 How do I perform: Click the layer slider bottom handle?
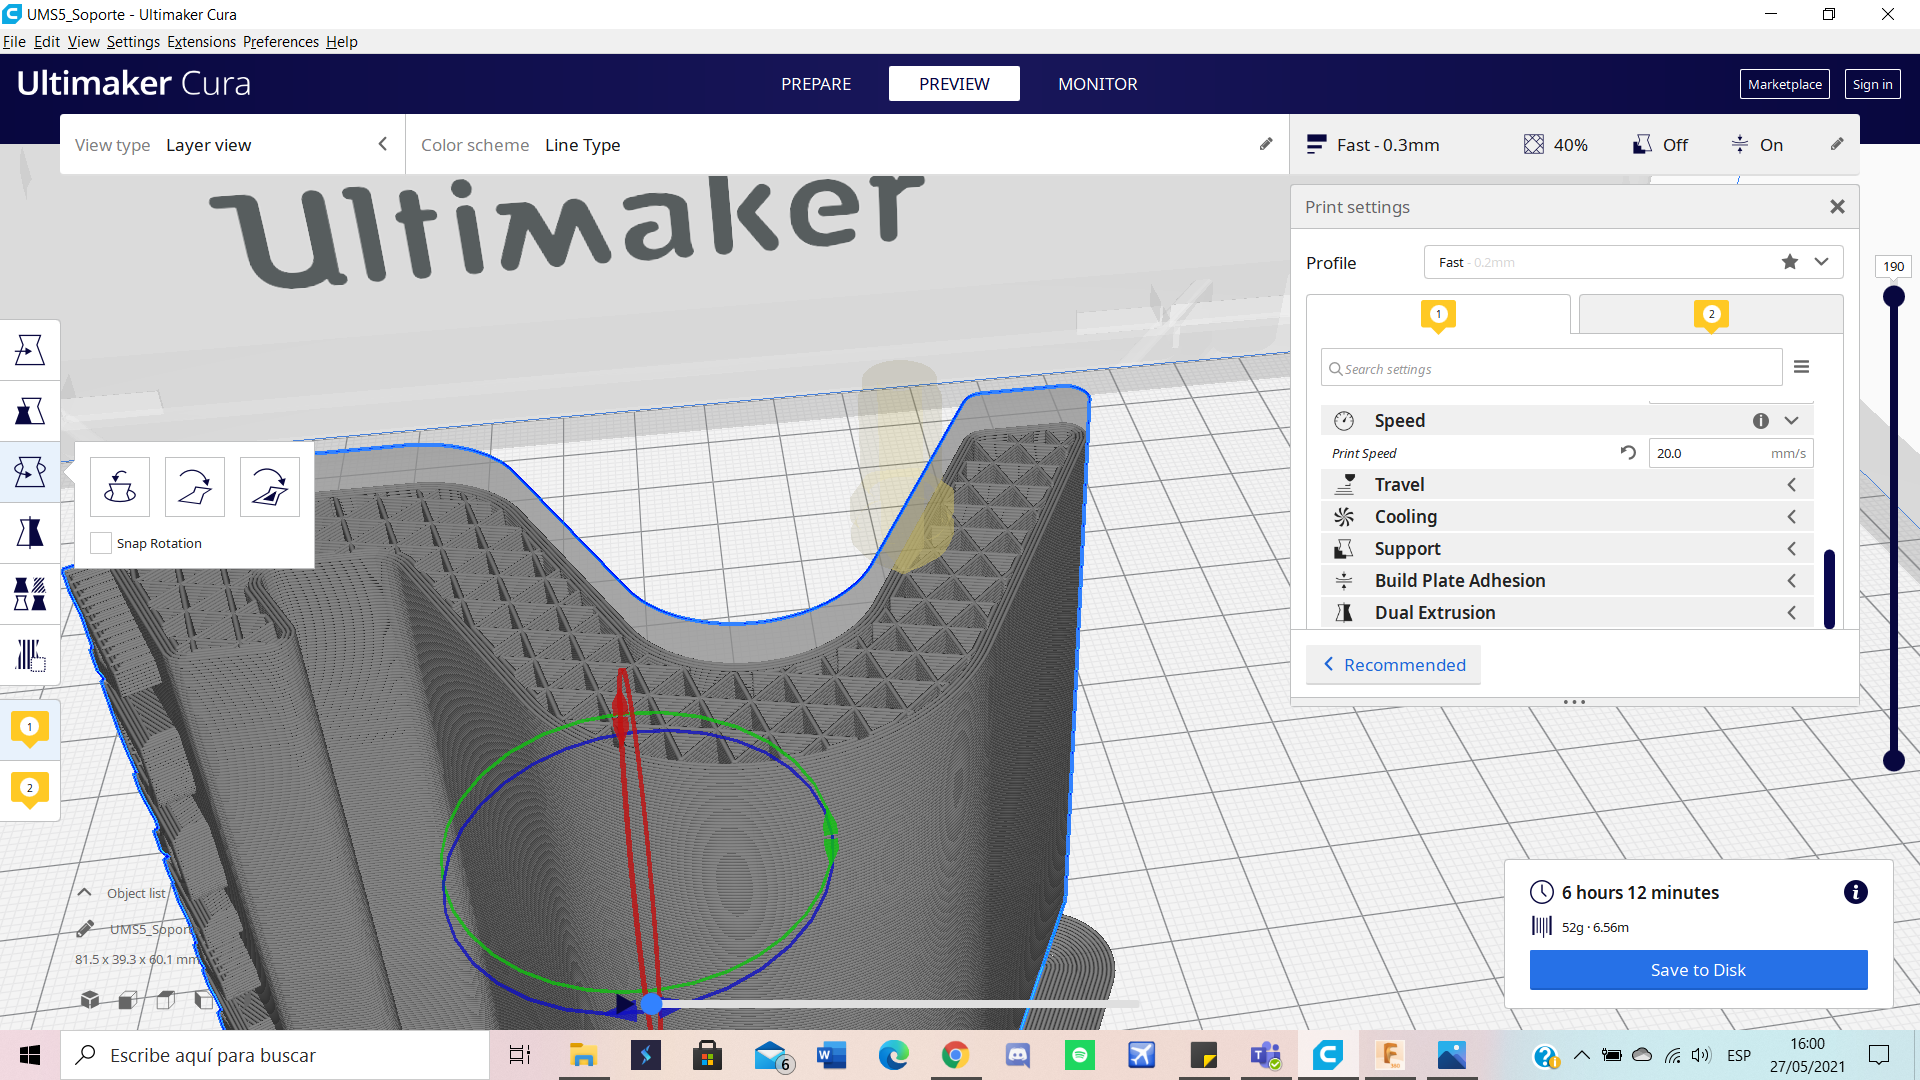point(1893,761)
